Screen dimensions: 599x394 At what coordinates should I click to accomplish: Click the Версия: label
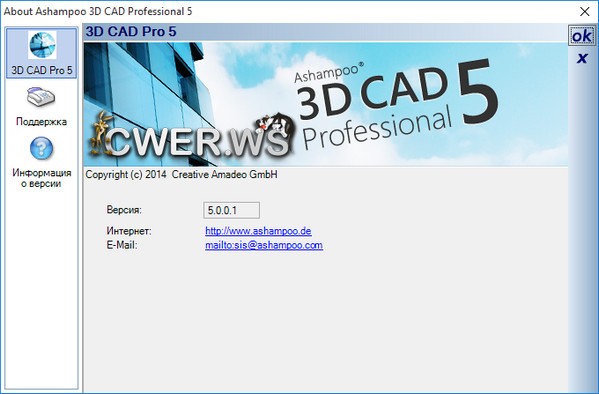(124, 210)
